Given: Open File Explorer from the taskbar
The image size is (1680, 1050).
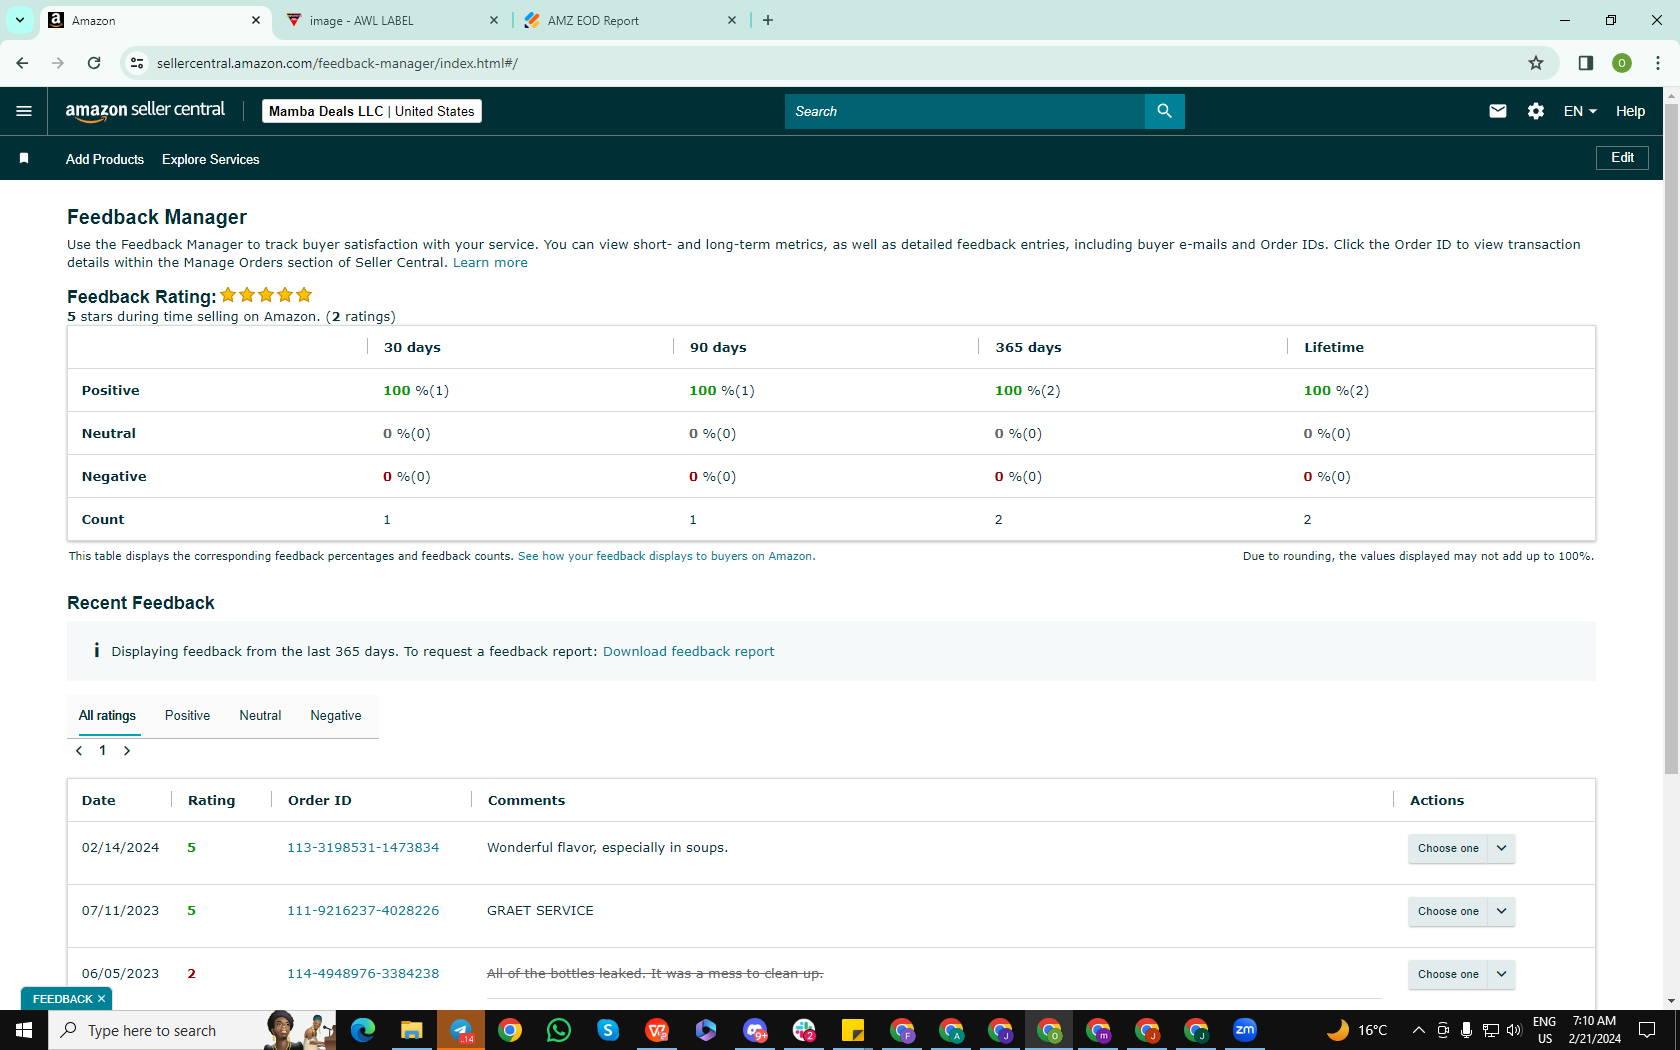Looking at the screenshot, I should [x=412, y=1030].
